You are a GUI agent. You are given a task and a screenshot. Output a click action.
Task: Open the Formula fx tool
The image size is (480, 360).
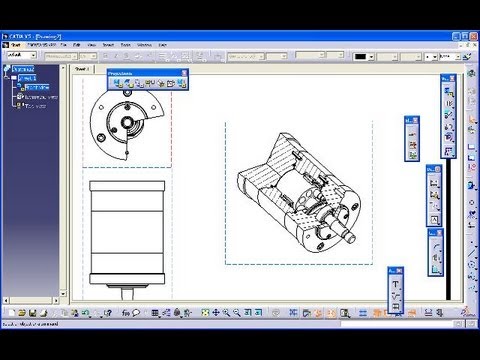(125, 313)
